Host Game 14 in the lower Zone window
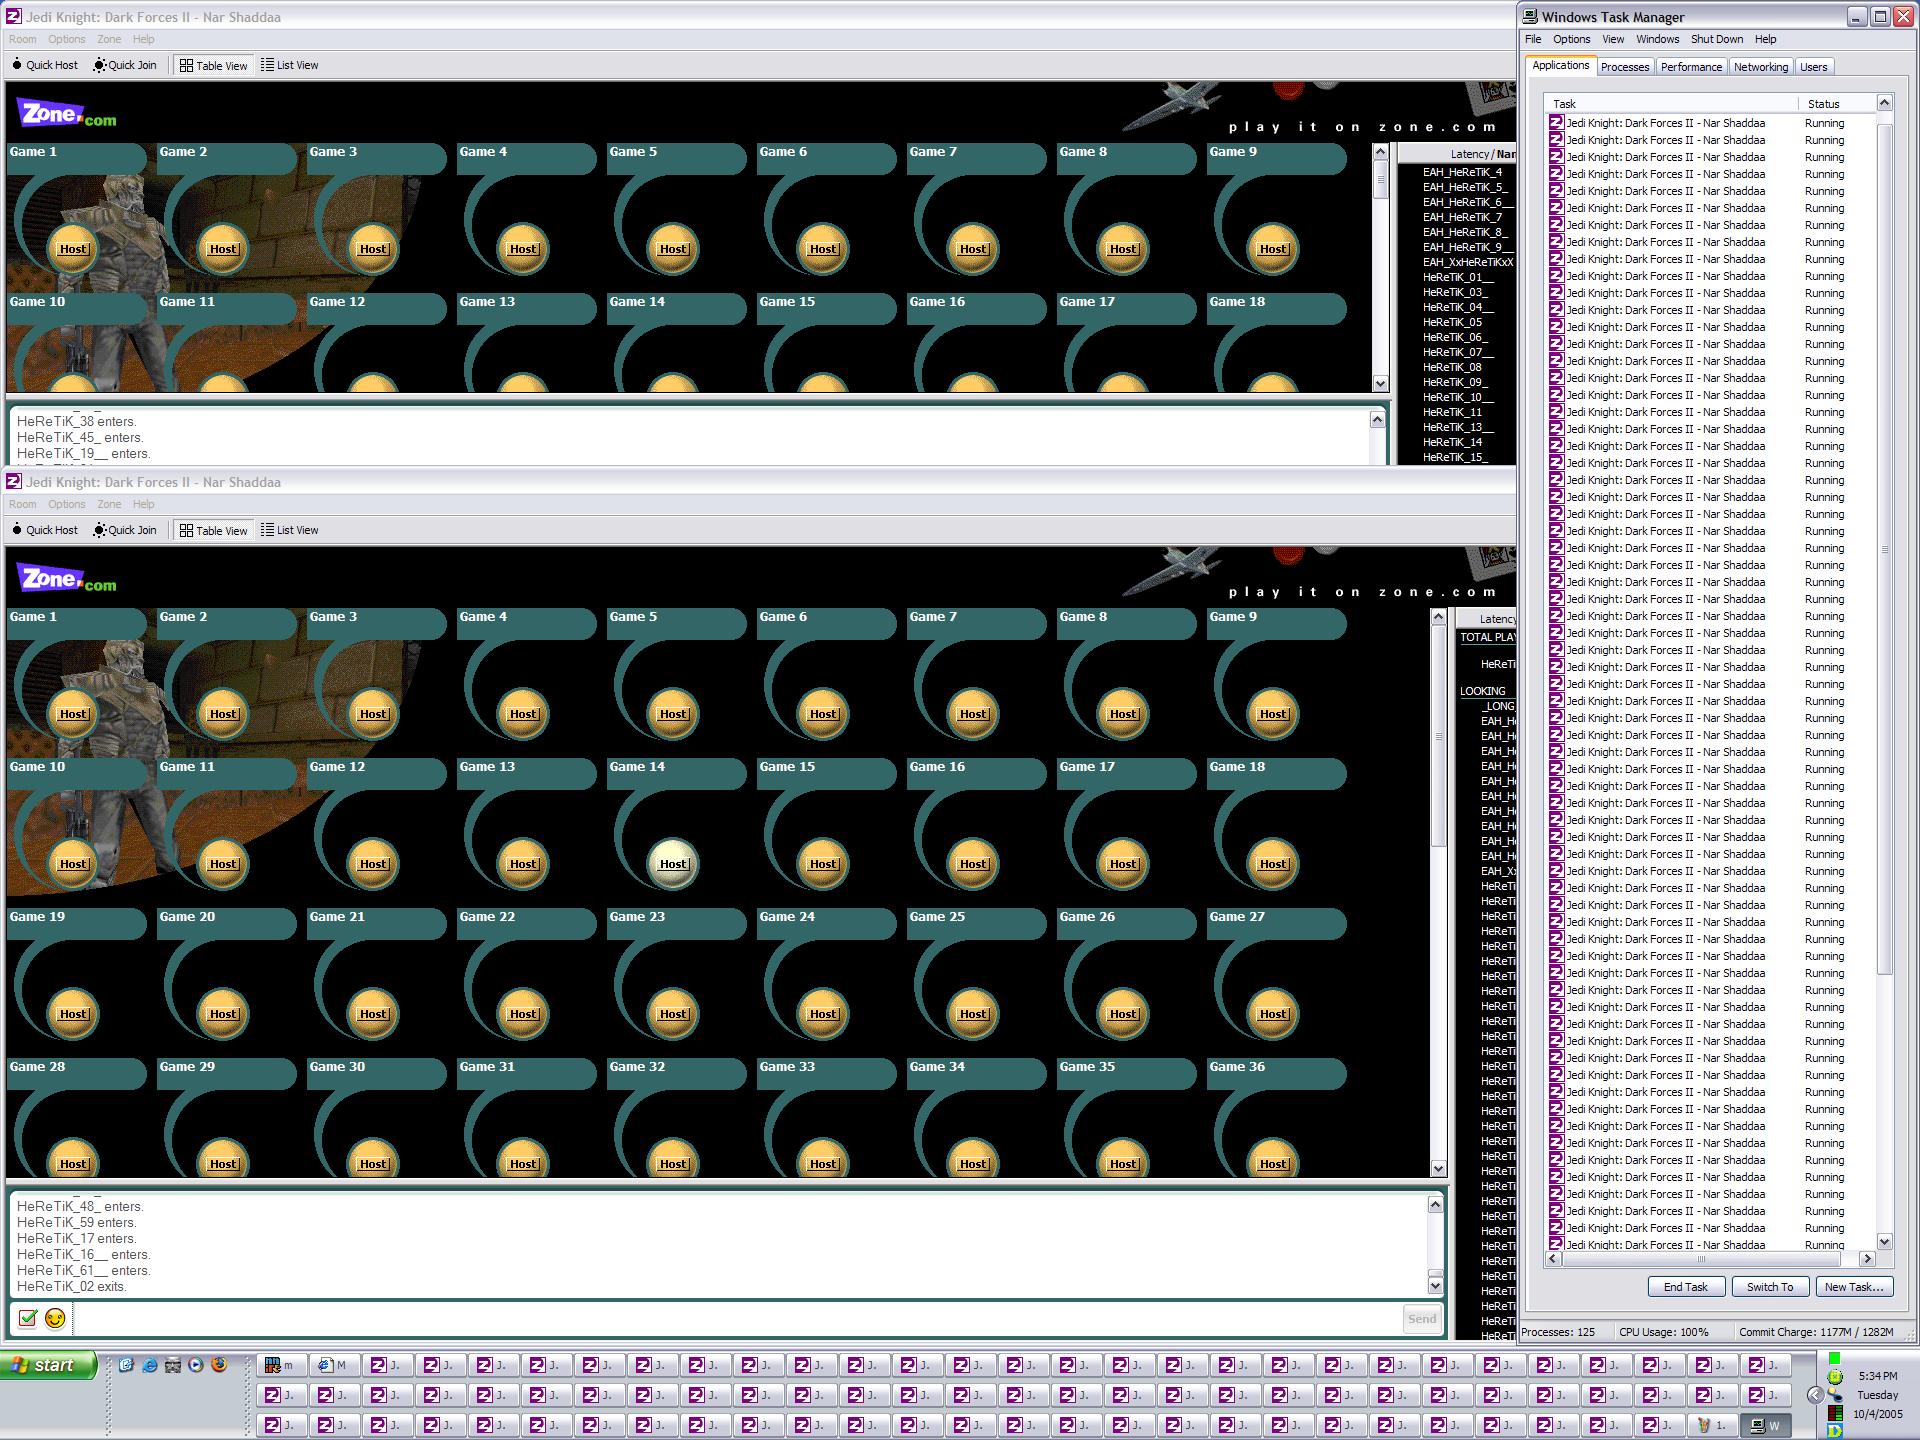1920x1440 pixels. tap(673, 864)
